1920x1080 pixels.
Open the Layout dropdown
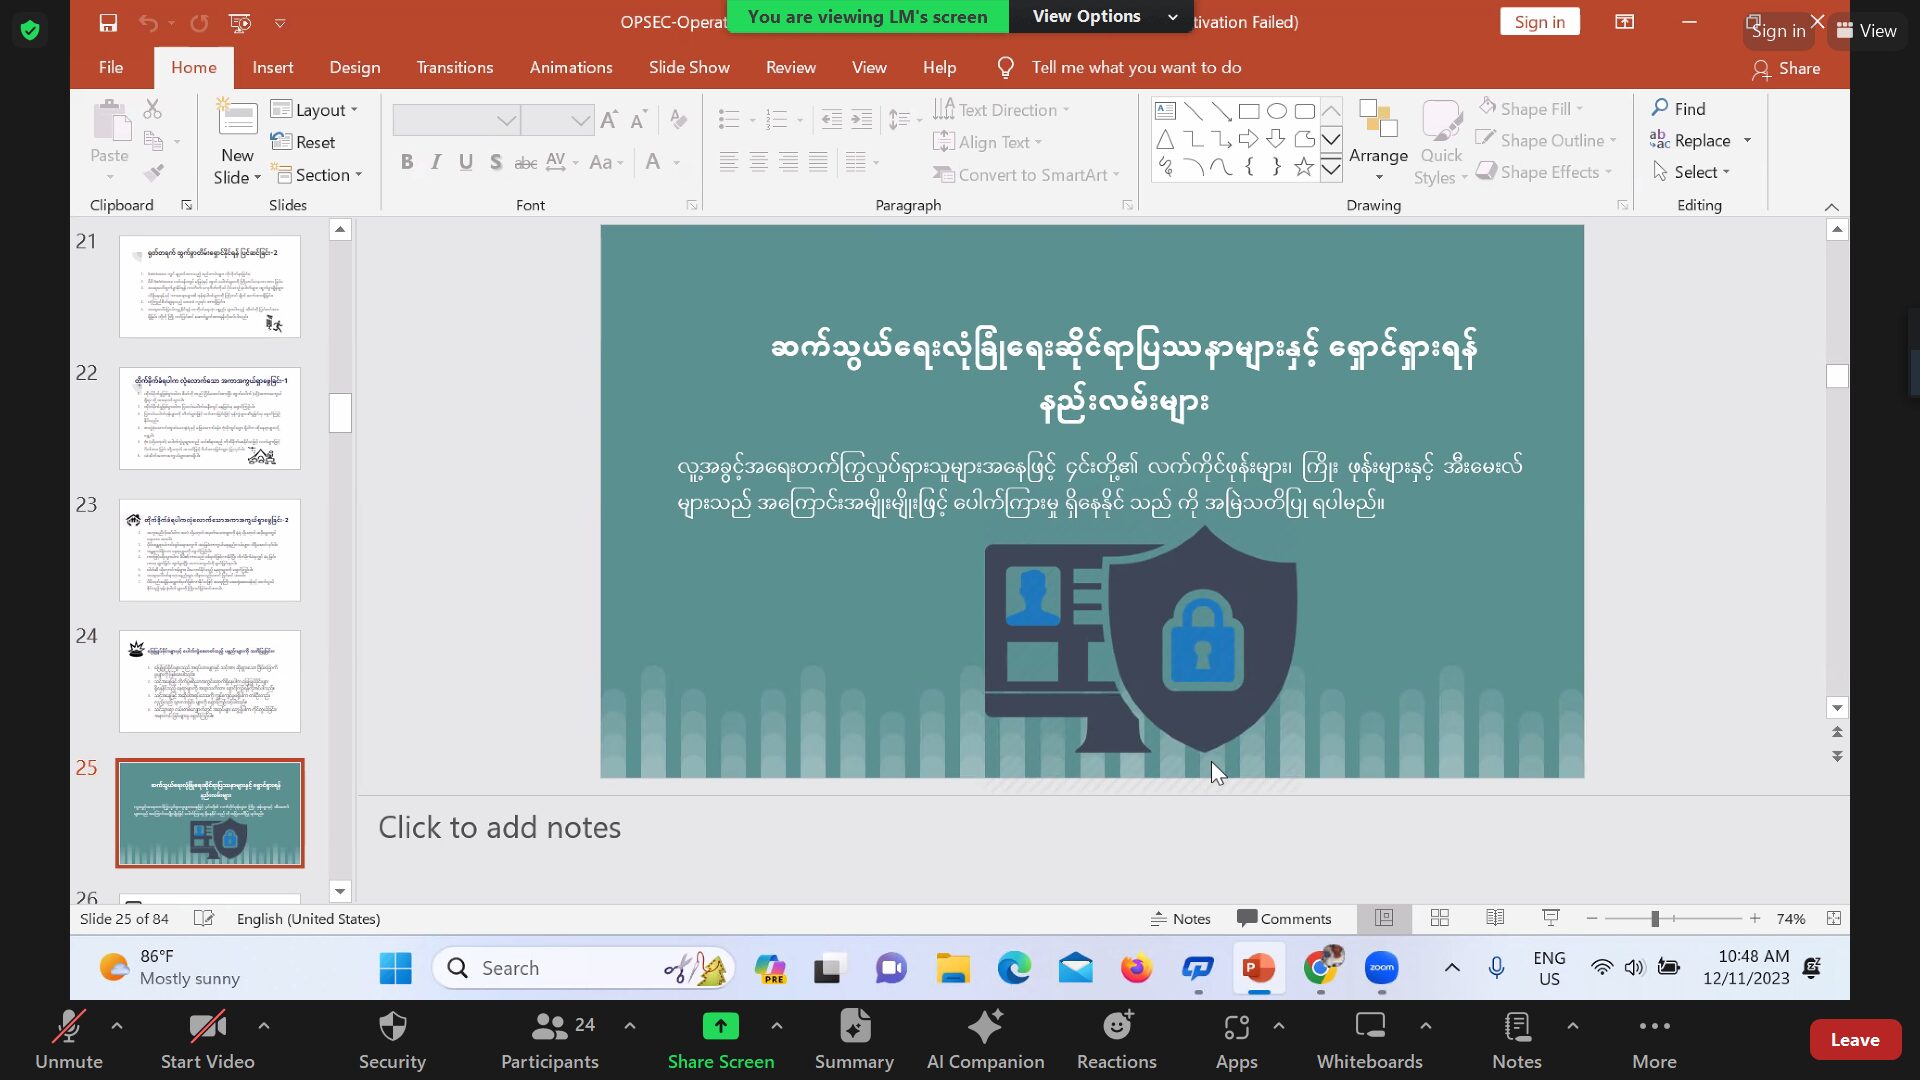tap(315, 110)
